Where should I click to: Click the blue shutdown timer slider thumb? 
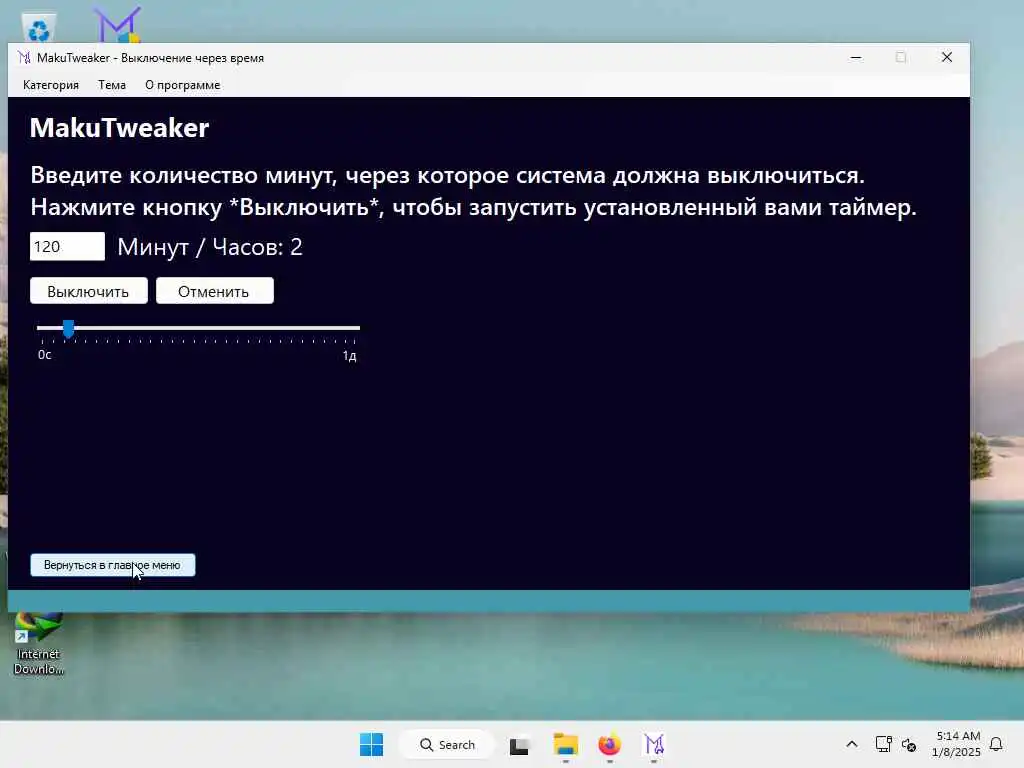69,329
